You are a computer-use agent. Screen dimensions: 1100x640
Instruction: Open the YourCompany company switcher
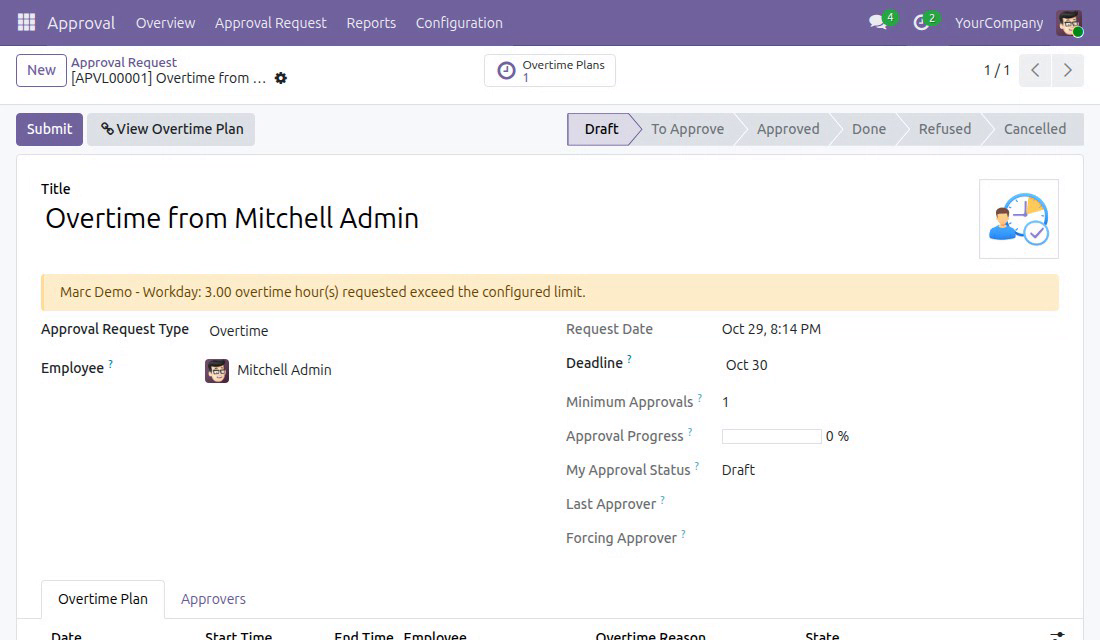pyautogui.click(x=999, y=23)
